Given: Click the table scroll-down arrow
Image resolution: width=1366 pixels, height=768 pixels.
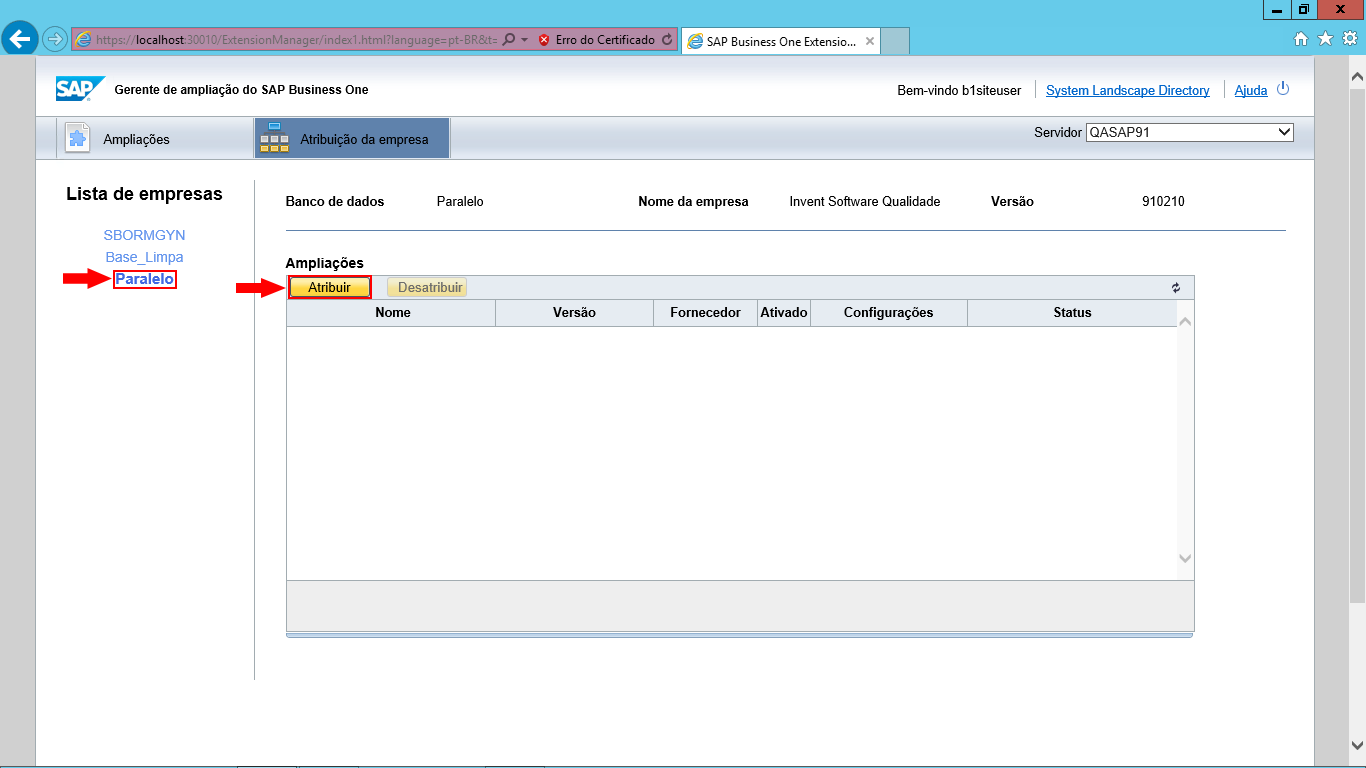Looking at the screenshot, I should 1185,558.
